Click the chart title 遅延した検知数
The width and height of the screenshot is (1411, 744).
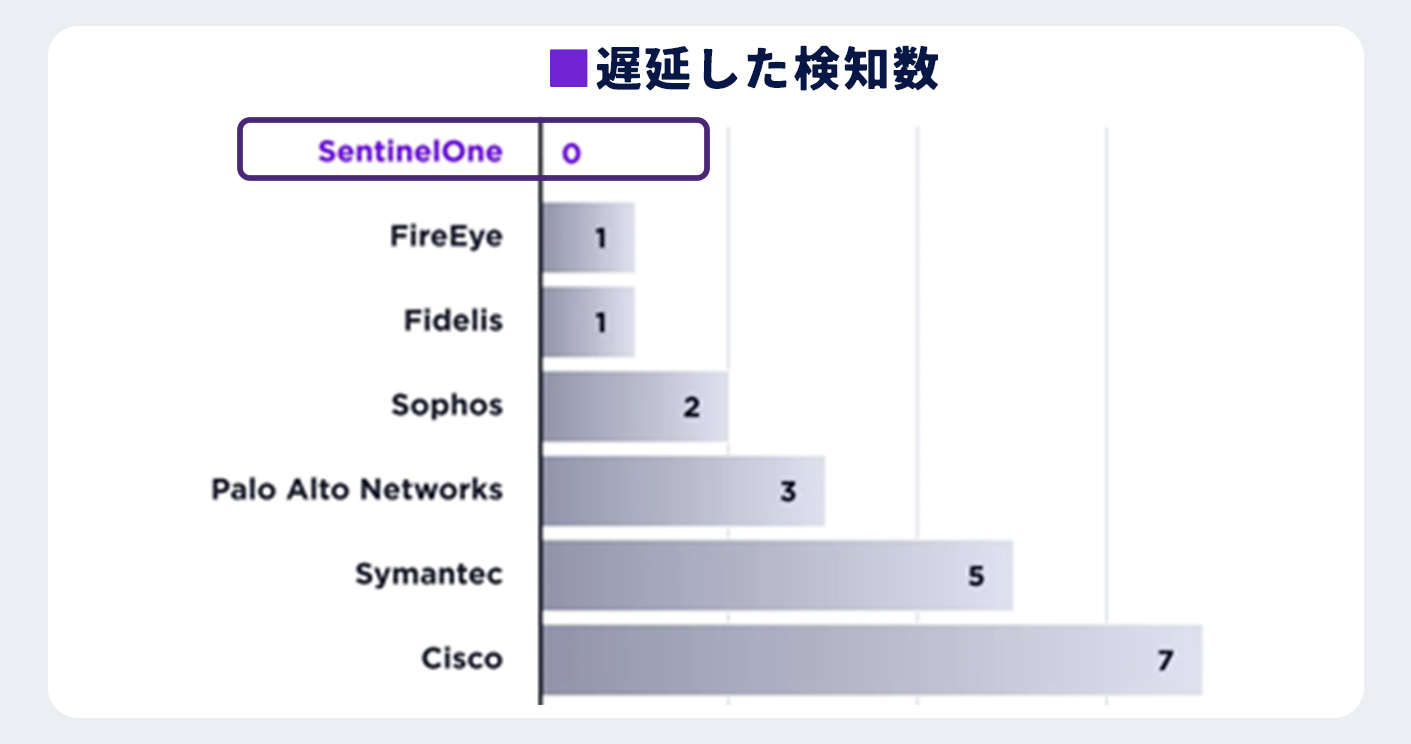767,70
